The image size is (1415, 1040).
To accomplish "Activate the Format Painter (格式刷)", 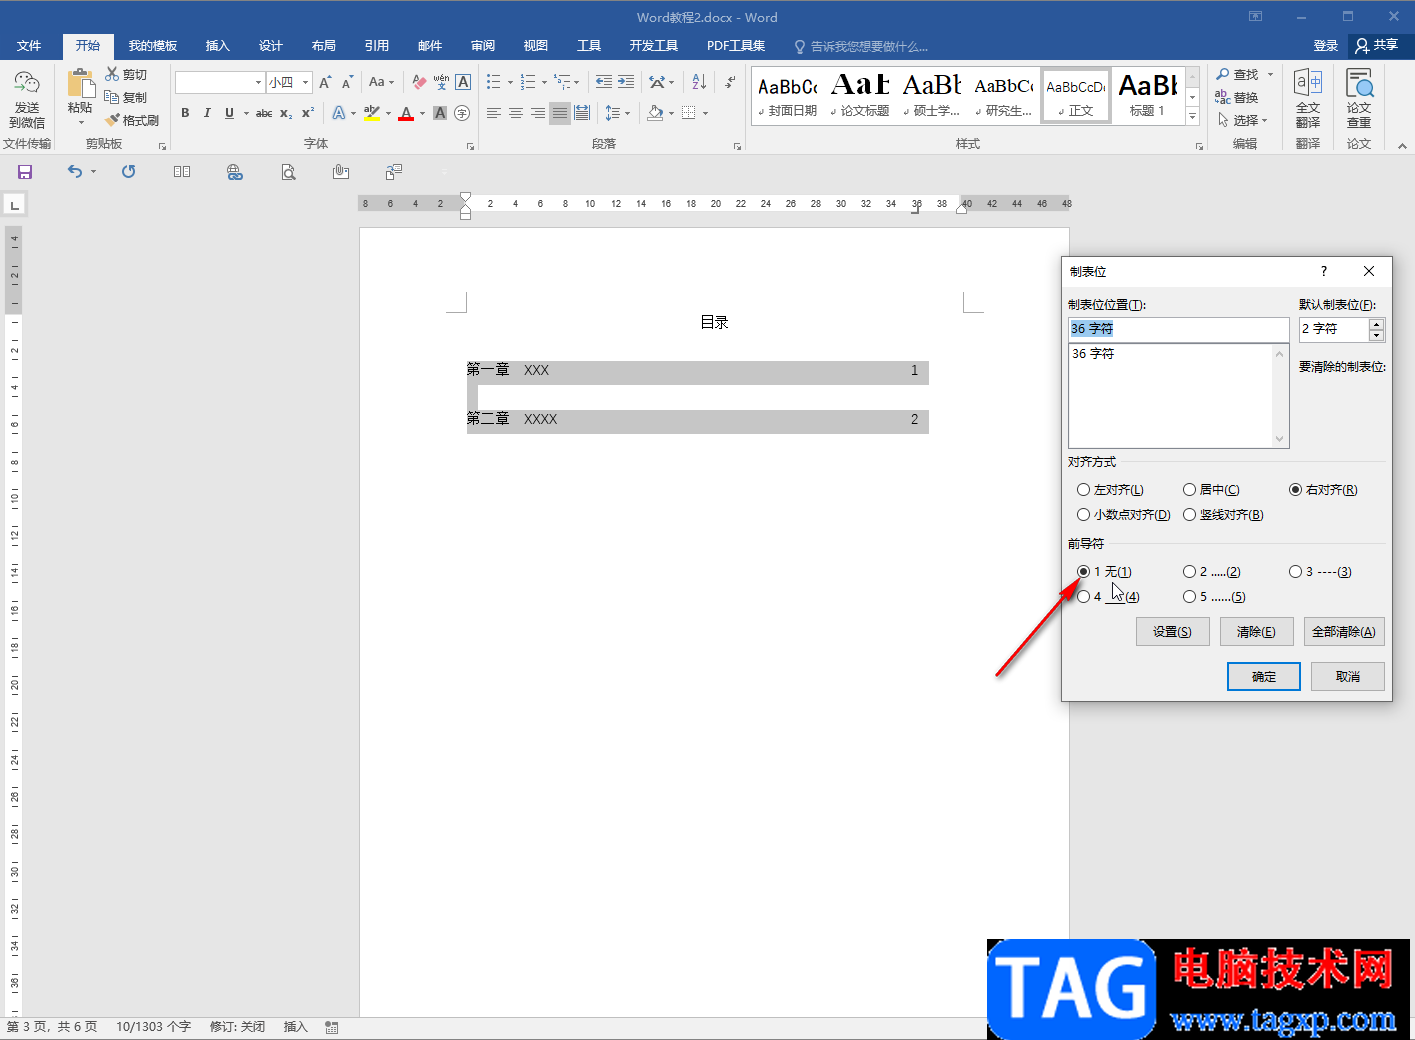I will (132, 120).
